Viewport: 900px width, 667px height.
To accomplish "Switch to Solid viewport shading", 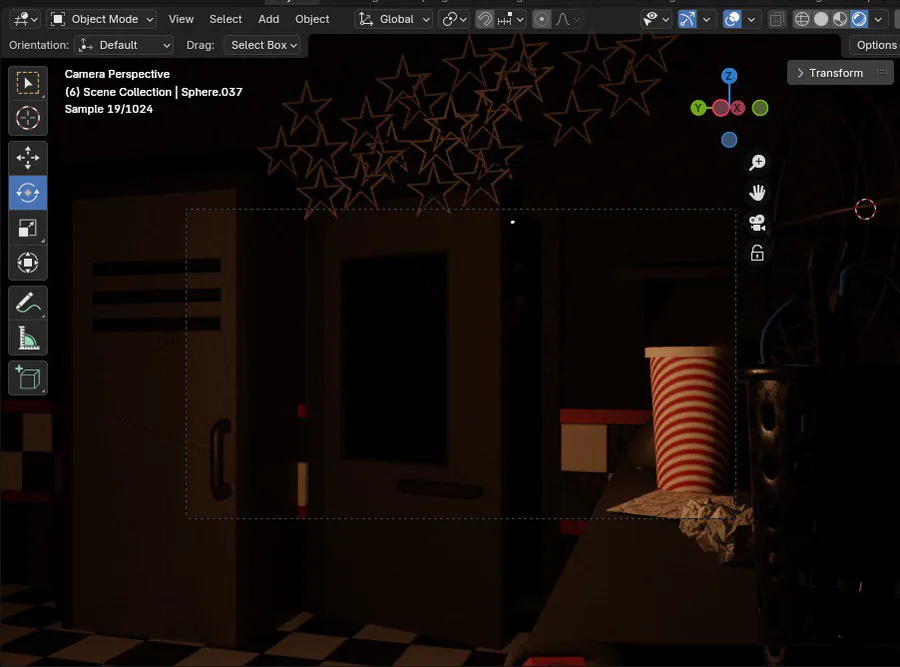I will click(x=821, y=20).
